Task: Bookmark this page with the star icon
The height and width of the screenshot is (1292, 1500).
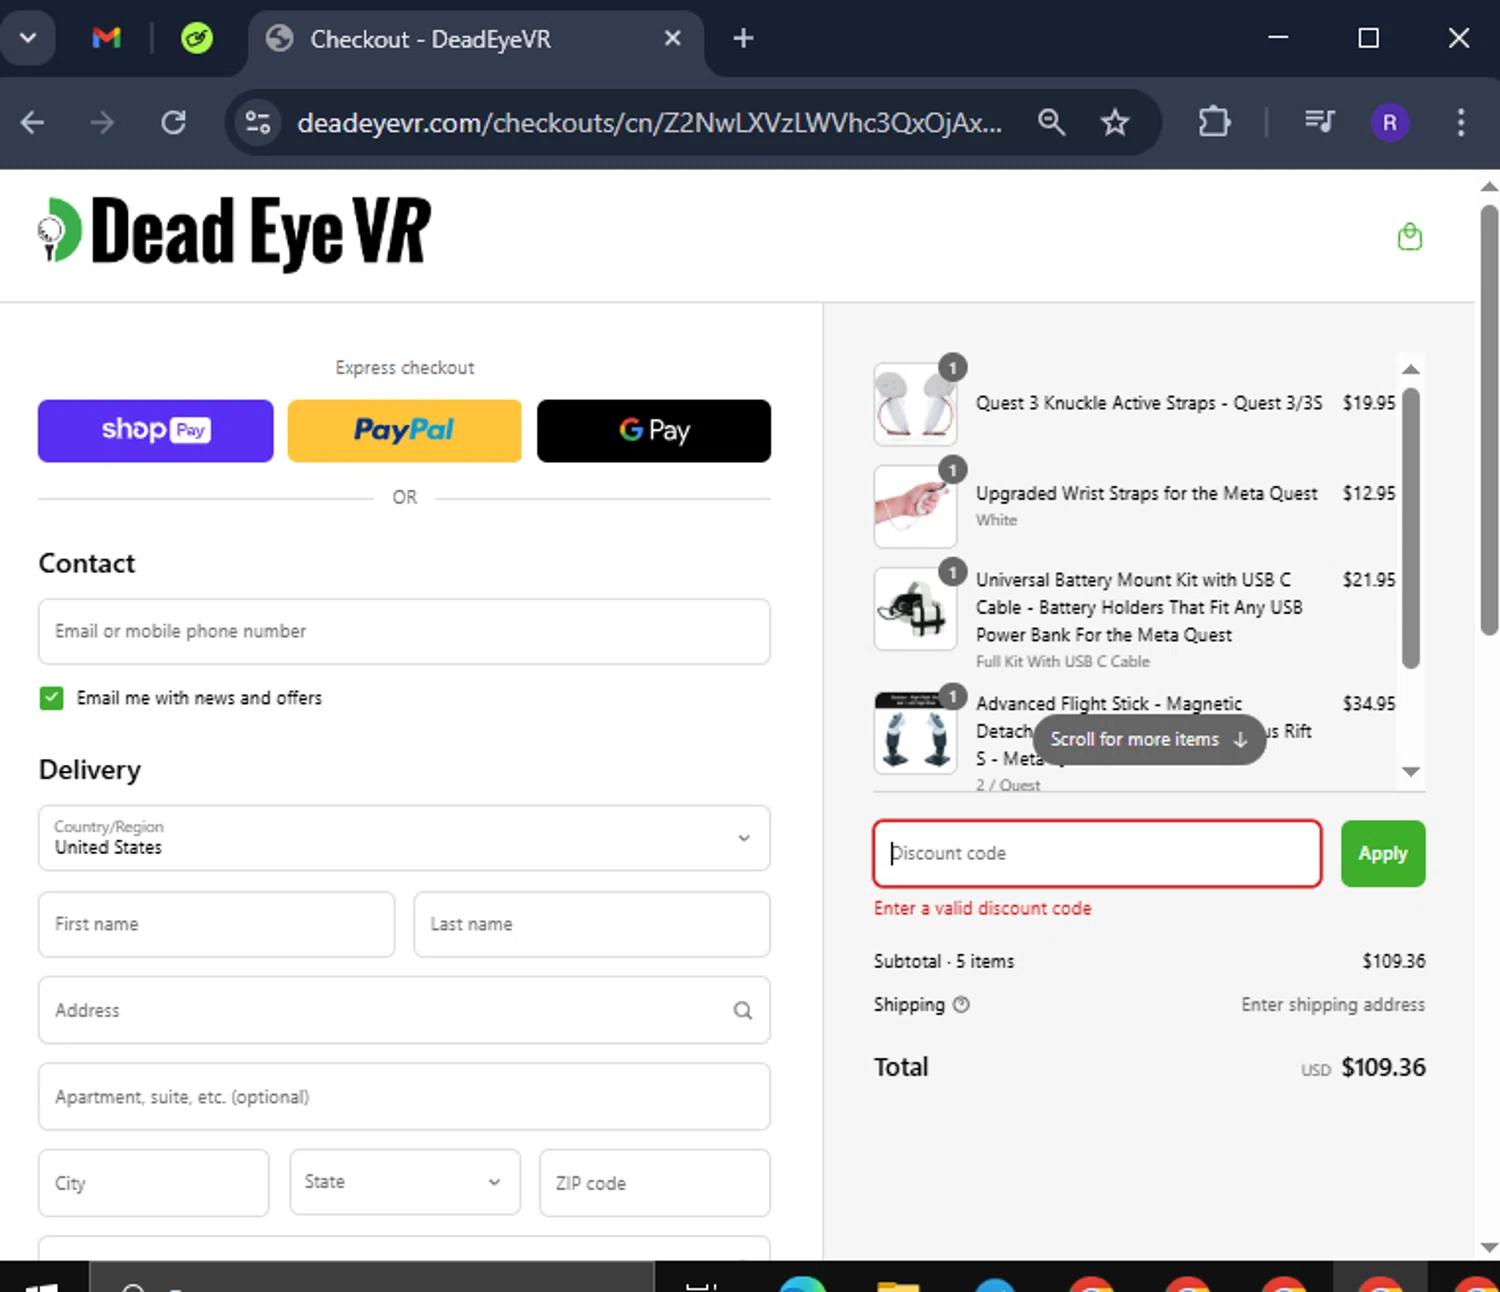Action: [1115, 122]
